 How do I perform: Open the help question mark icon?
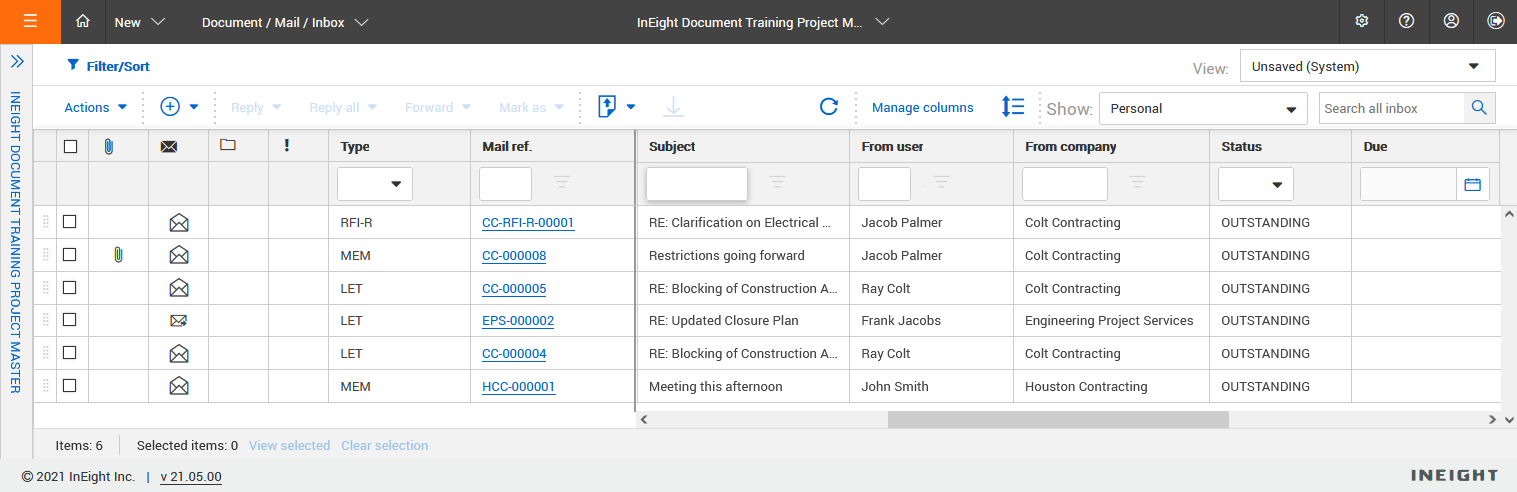(1406, 21)
